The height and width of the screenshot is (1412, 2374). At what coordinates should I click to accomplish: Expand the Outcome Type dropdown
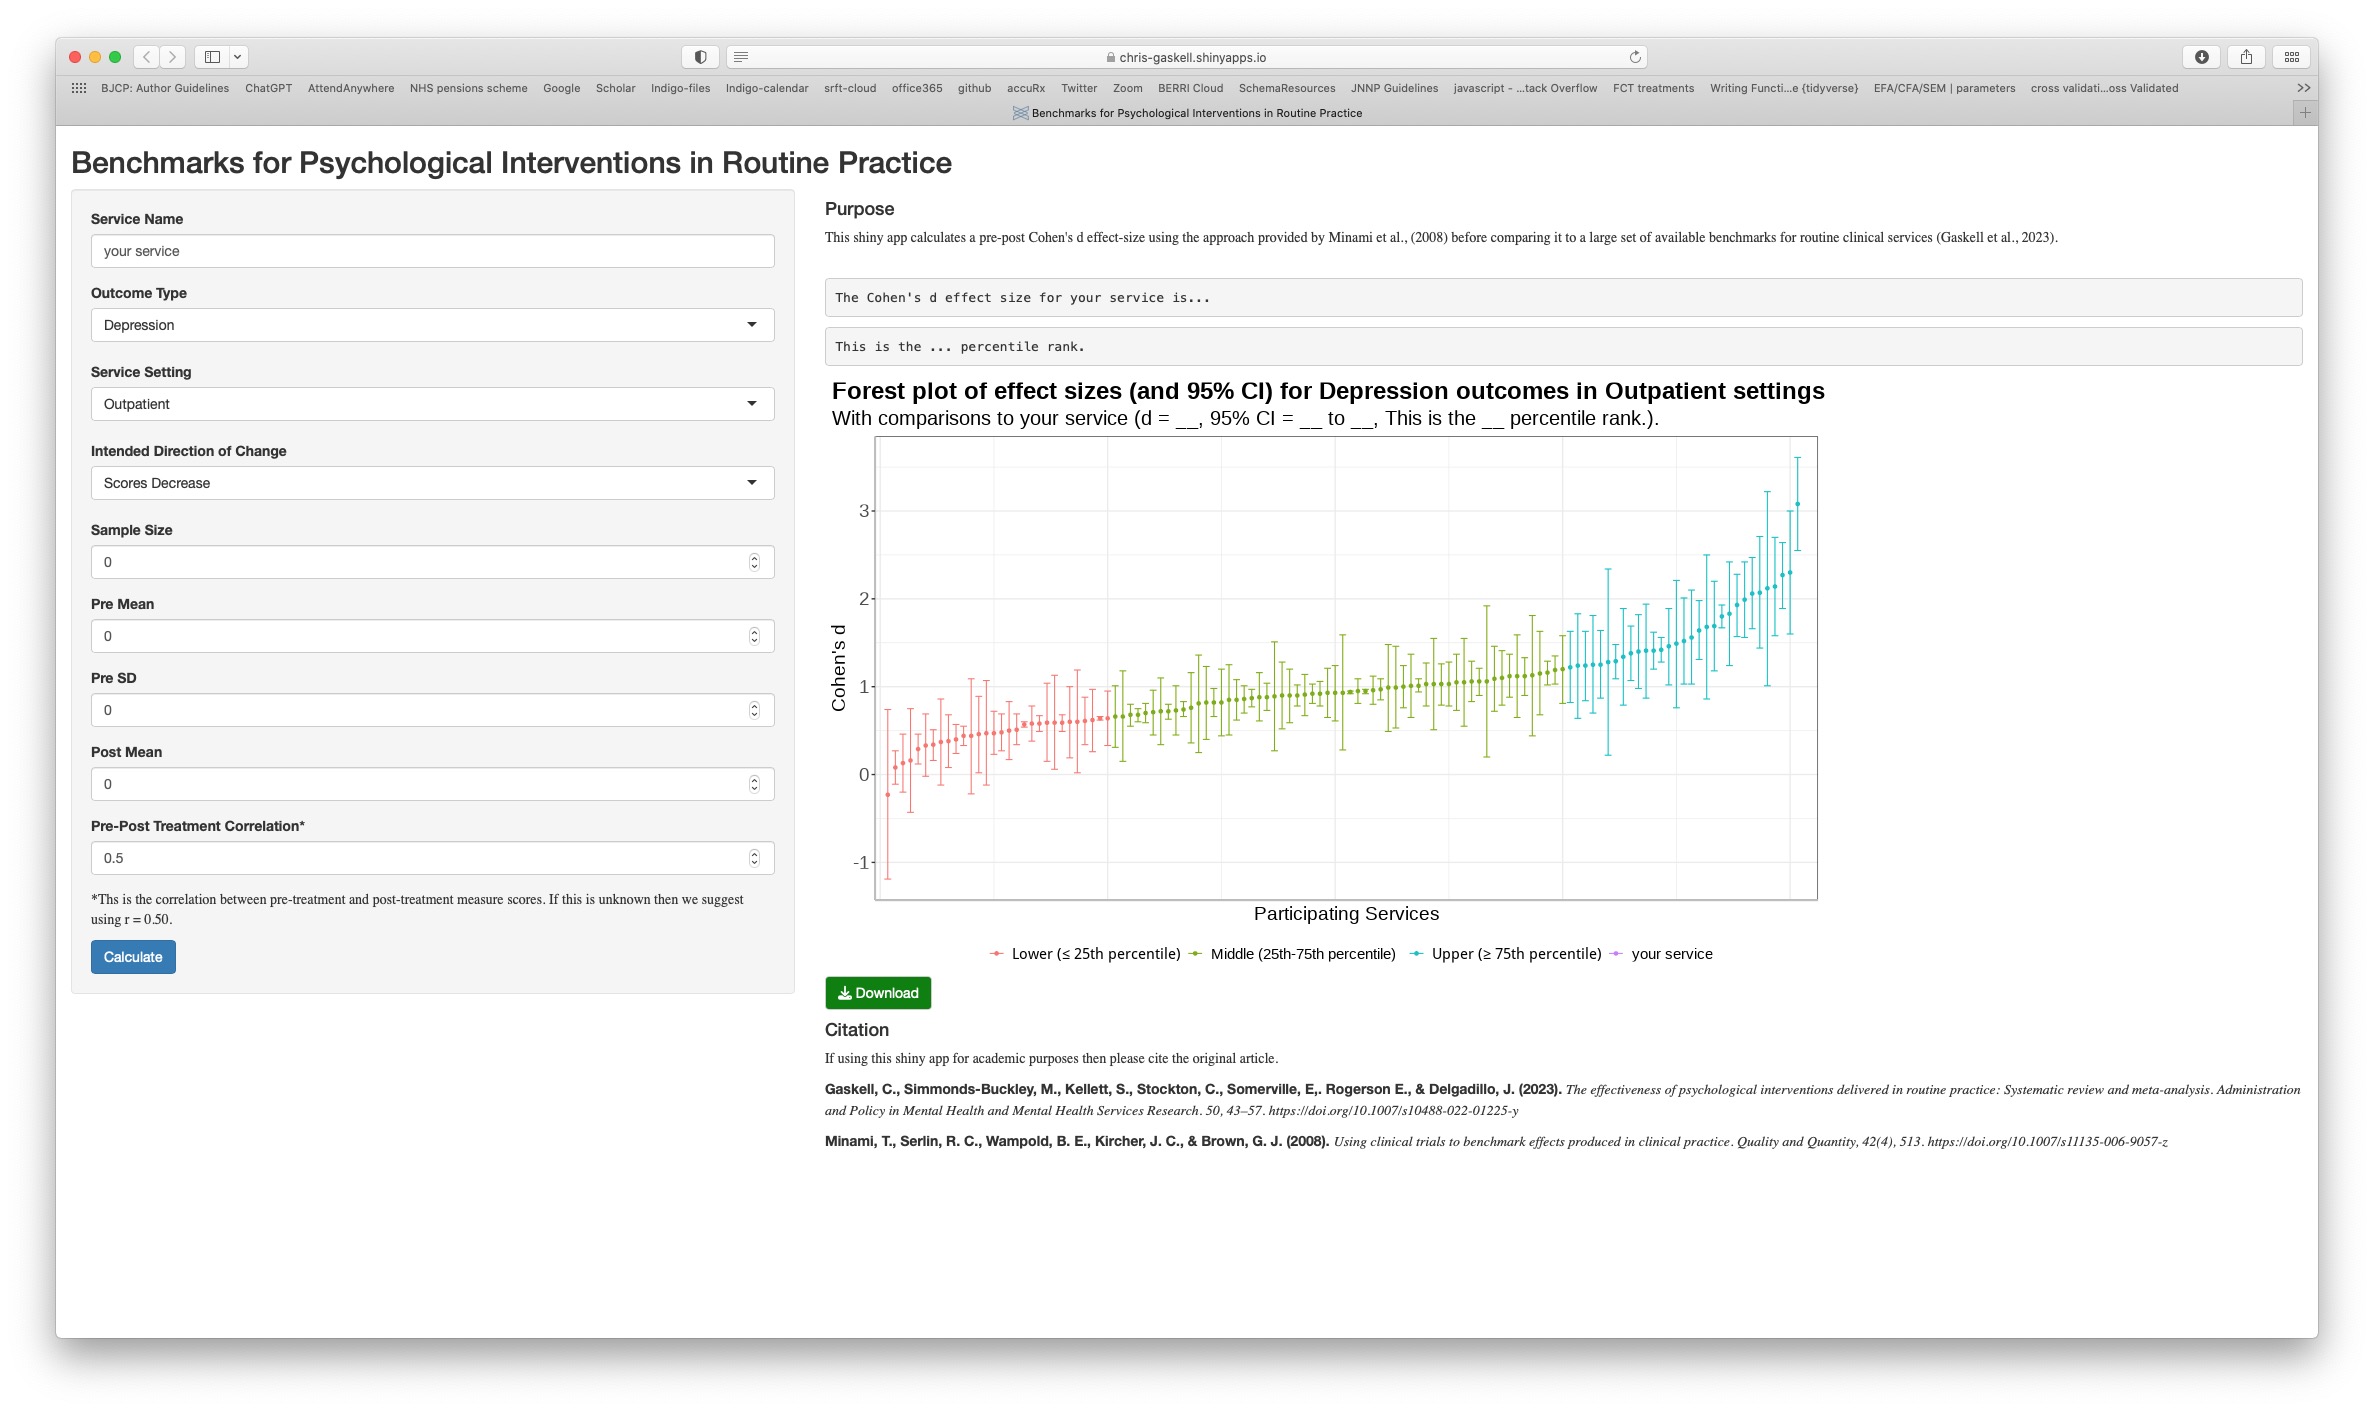pyautogui.click(x=432, y=325)
